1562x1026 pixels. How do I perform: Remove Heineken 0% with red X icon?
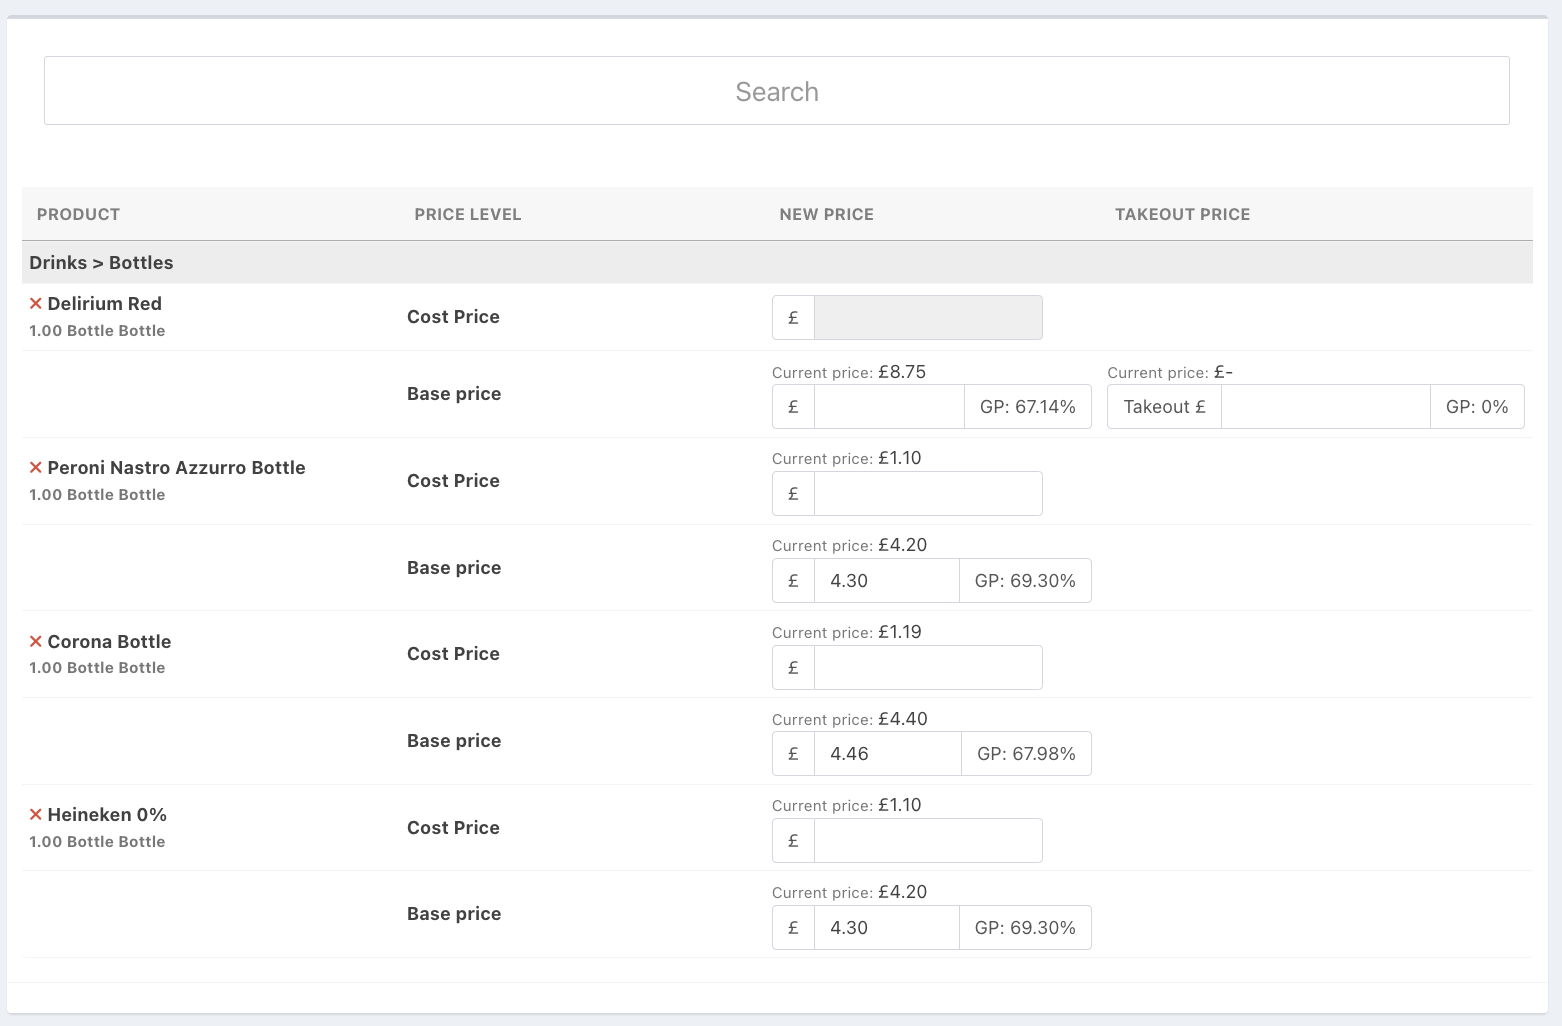click(36, 815)
